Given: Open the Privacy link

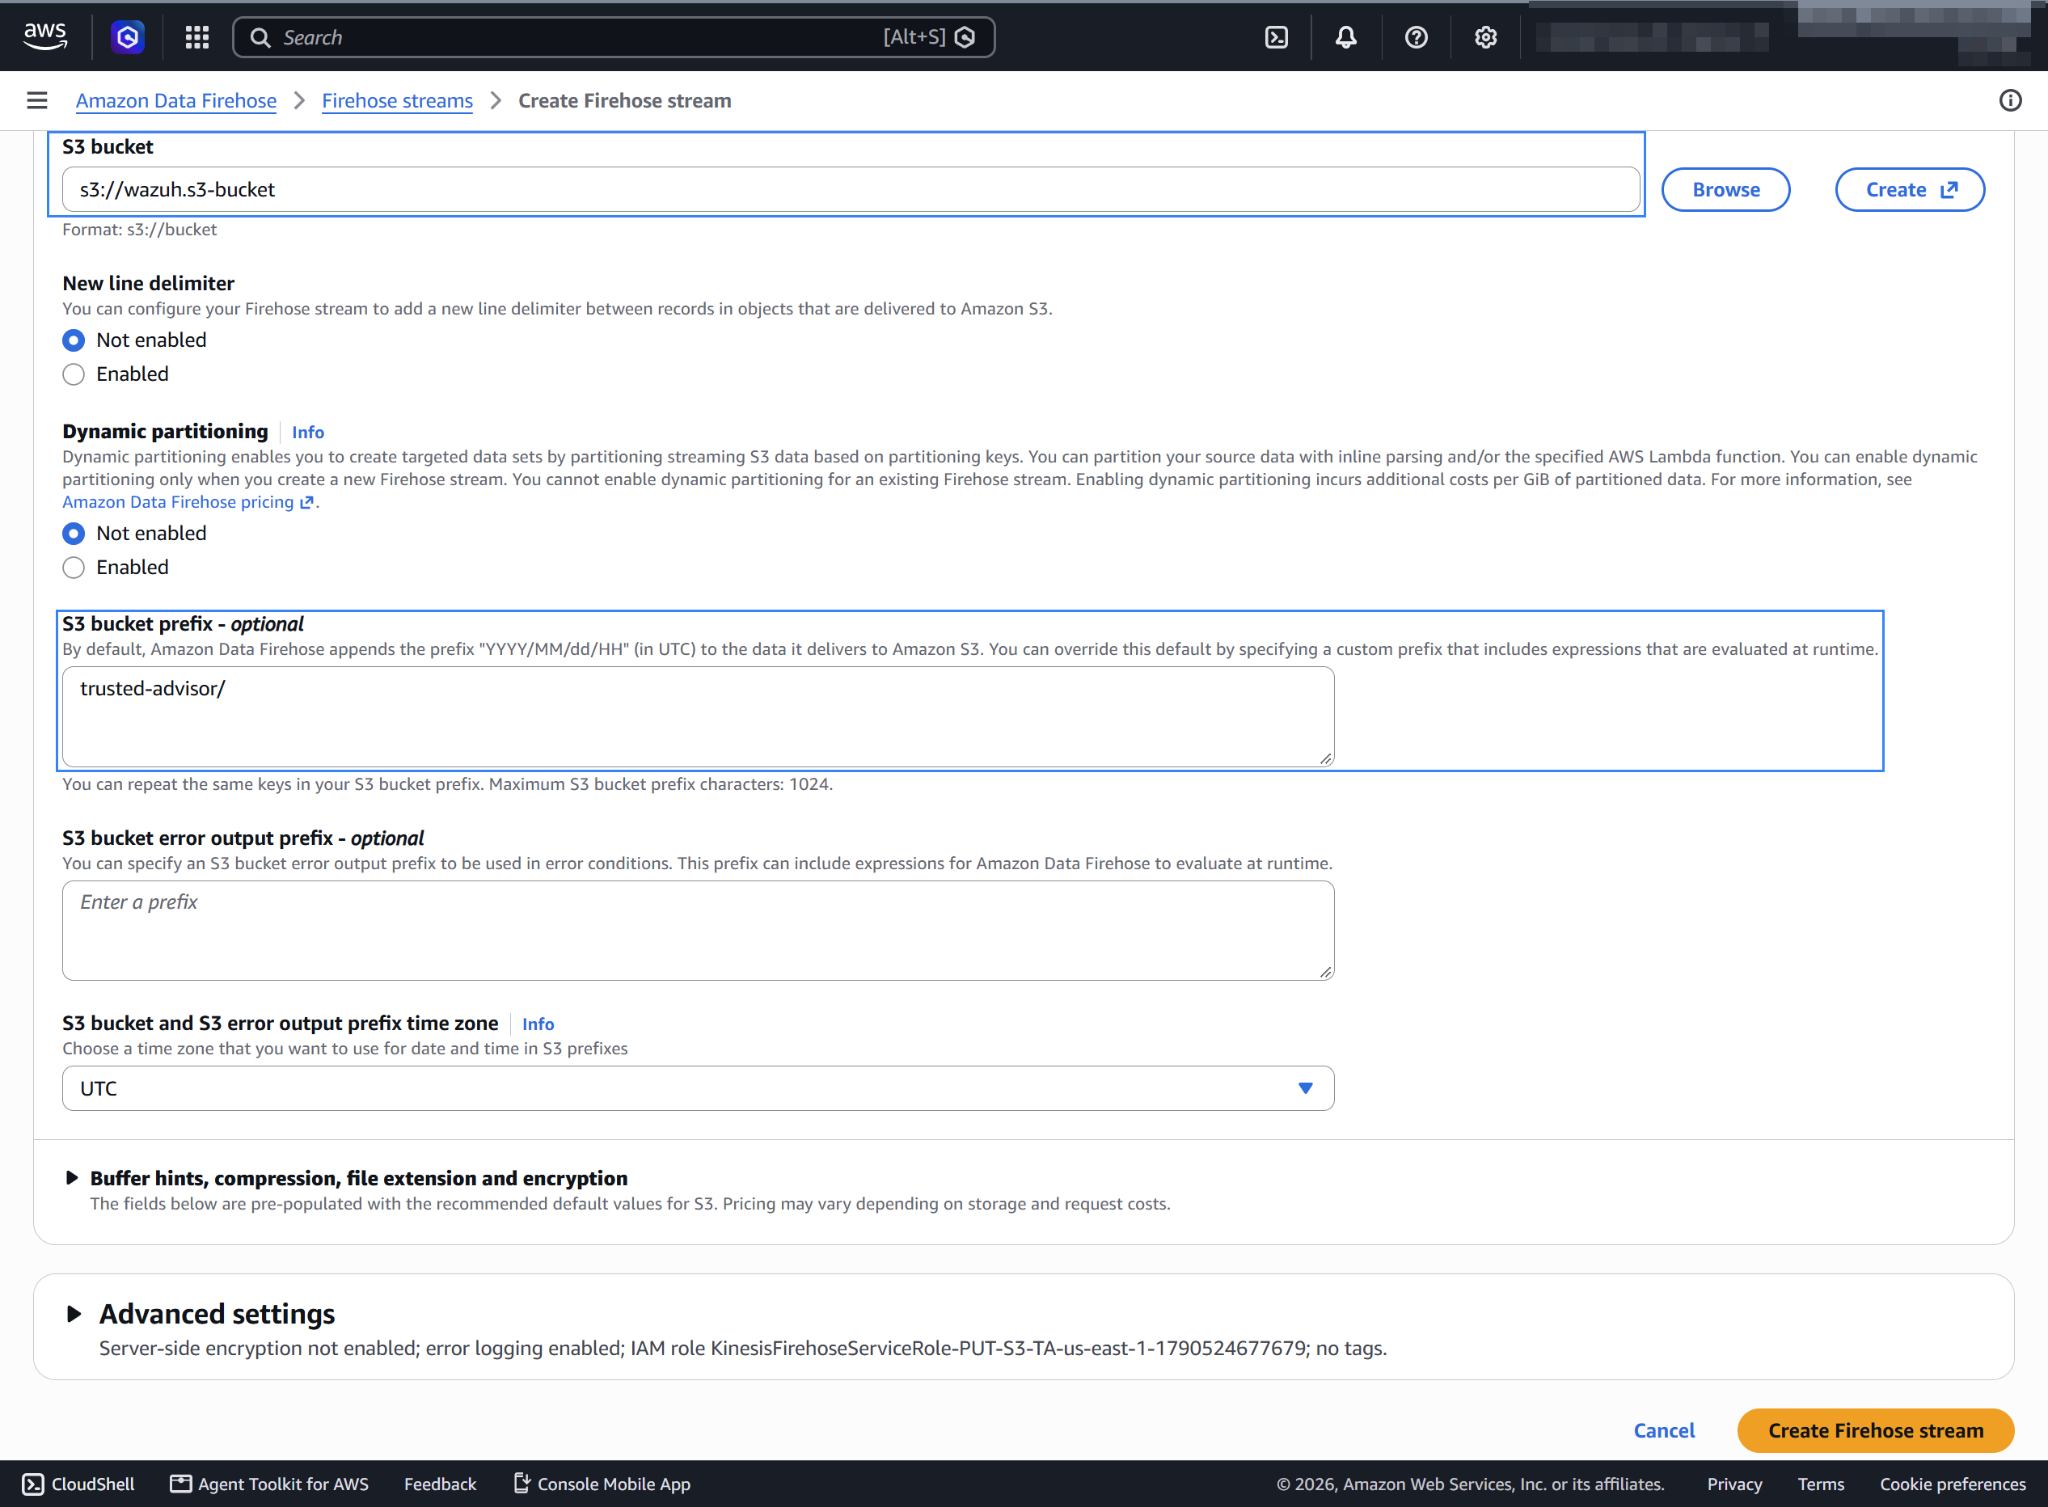Looking at the screenshot, I should pos(1734,1484).
